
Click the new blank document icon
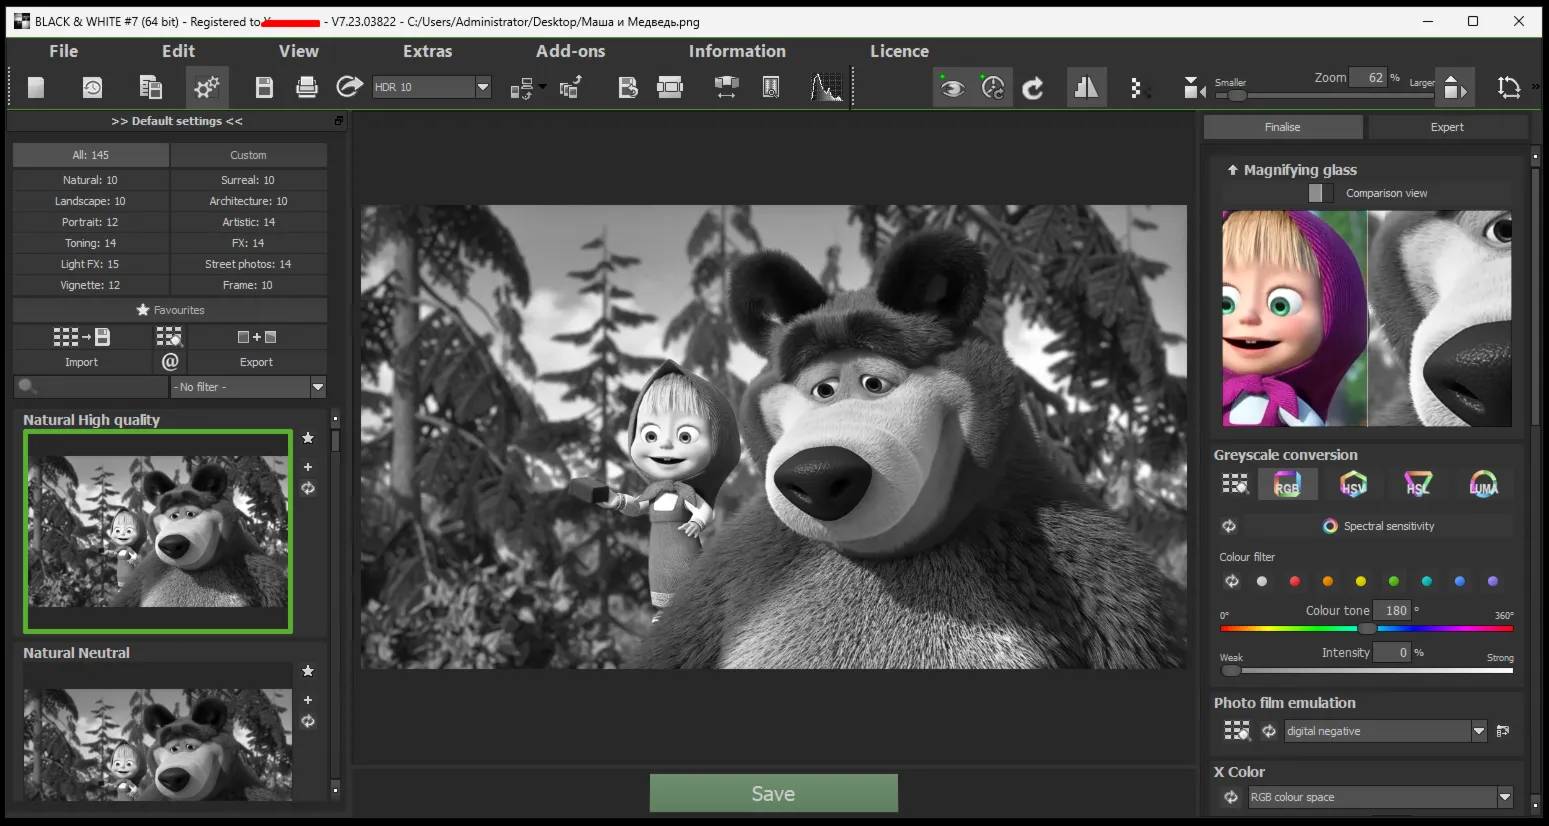[36, 88]
